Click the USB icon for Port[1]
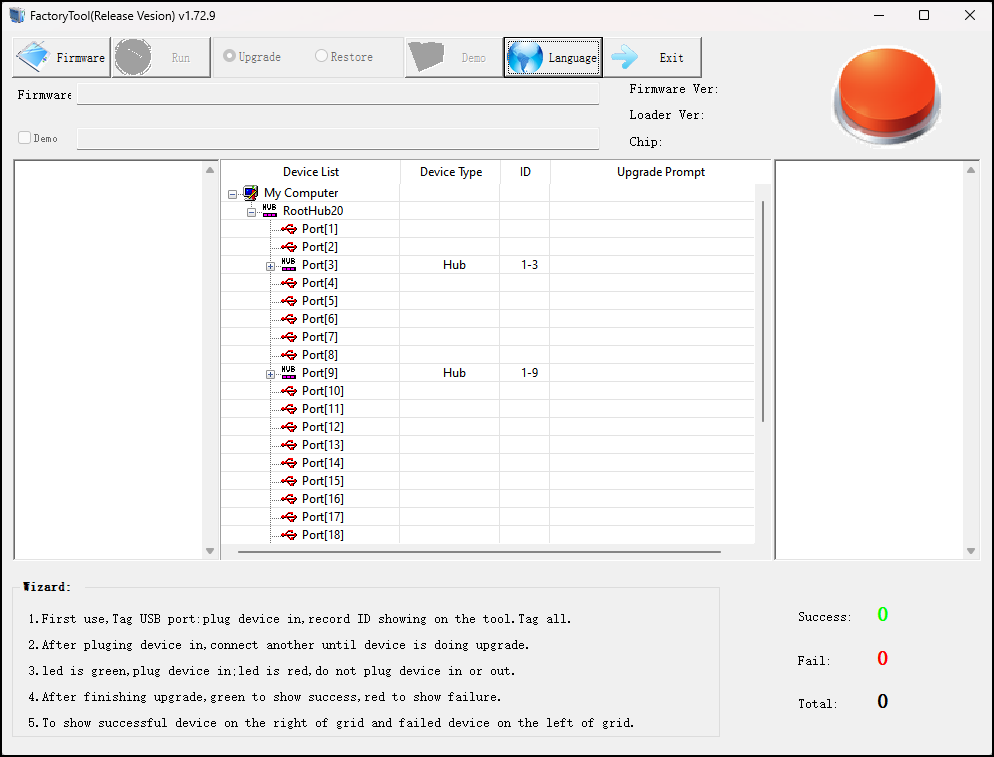Image resolution: width=994 pixels, height=757 pixels. [289, 229]
